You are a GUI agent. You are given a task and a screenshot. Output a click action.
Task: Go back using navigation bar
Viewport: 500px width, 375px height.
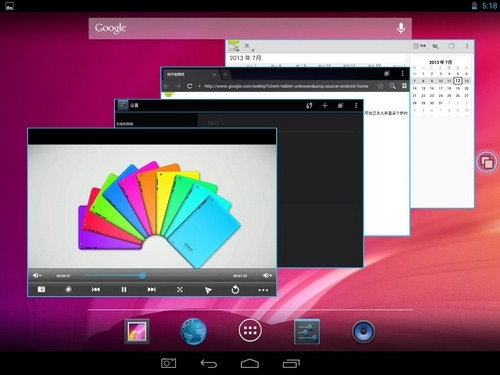209,363
